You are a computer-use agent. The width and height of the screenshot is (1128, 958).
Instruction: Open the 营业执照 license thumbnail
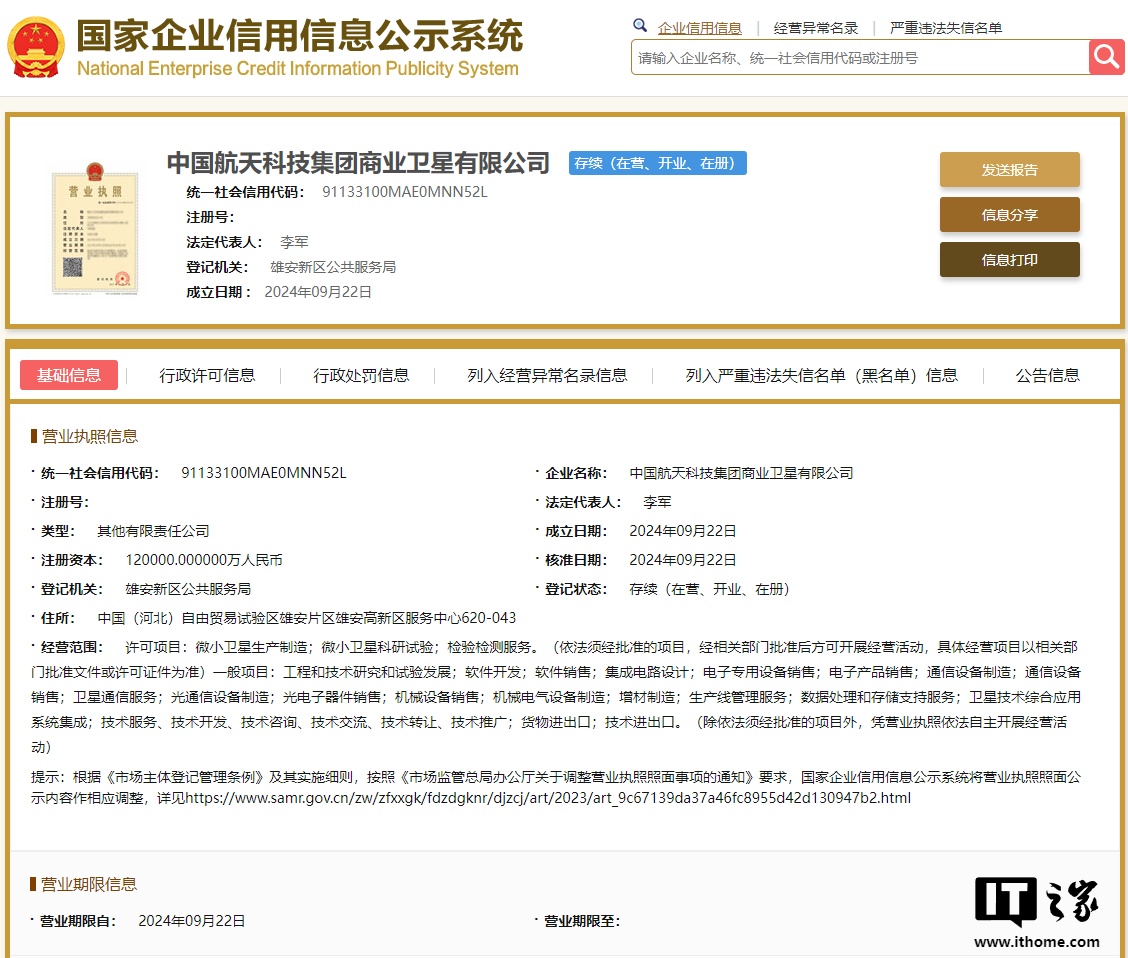[95, 229]
